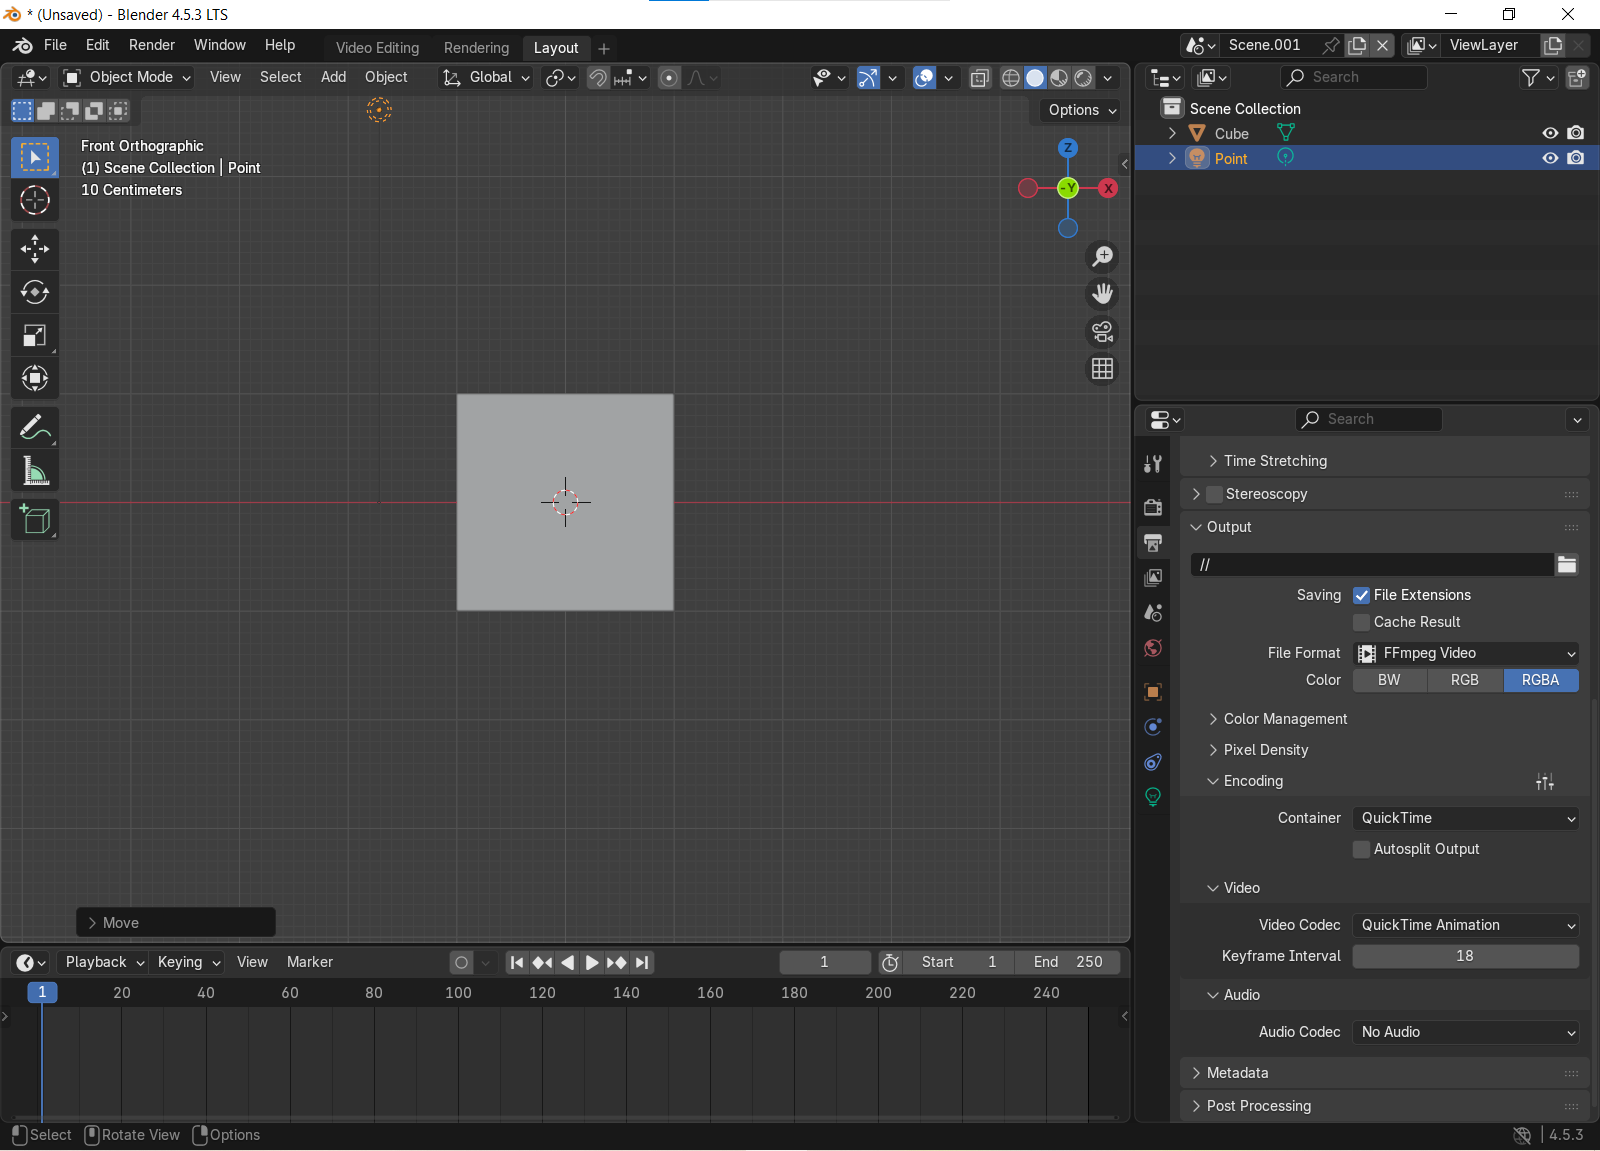Activate the Rotate tool
The height and width of the screenshot is (1151, 1600).
click(x=35, y=292)
